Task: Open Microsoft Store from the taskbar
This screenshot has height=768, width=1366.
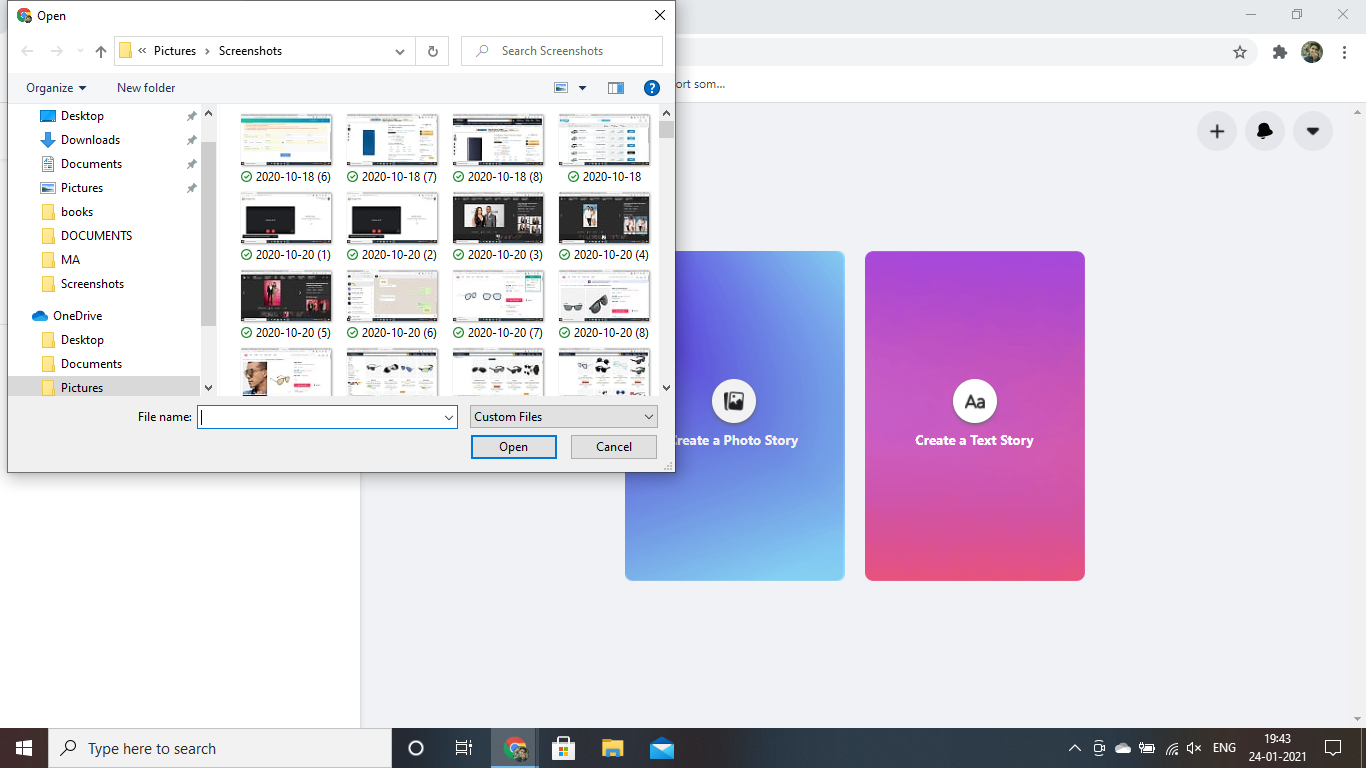Action: pos(563,748)
